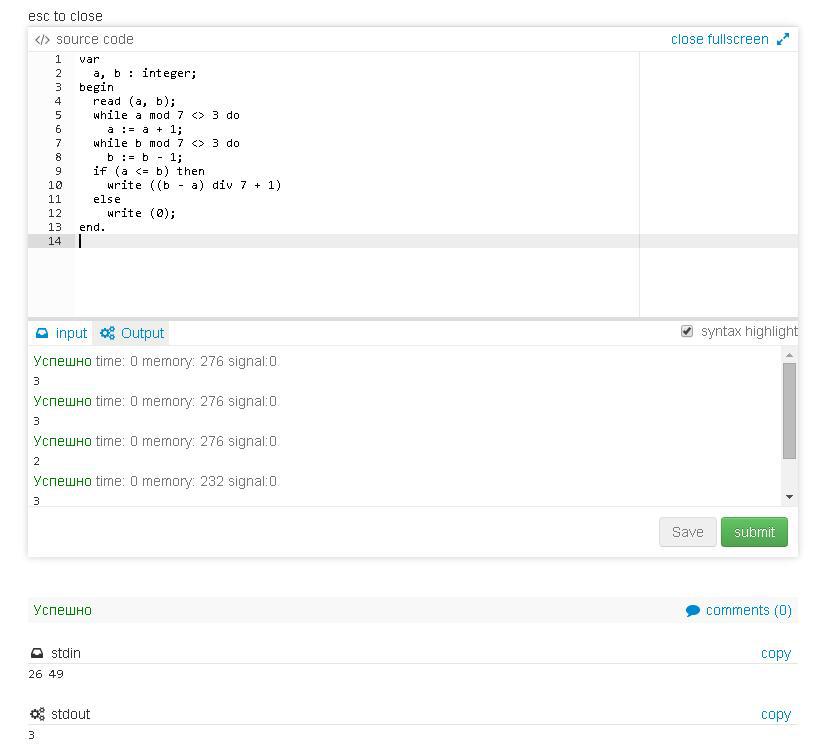The height and width of the screenshot is (754, 822).
Task: Click the comments speech bubble icon
Action: (693, 610)
